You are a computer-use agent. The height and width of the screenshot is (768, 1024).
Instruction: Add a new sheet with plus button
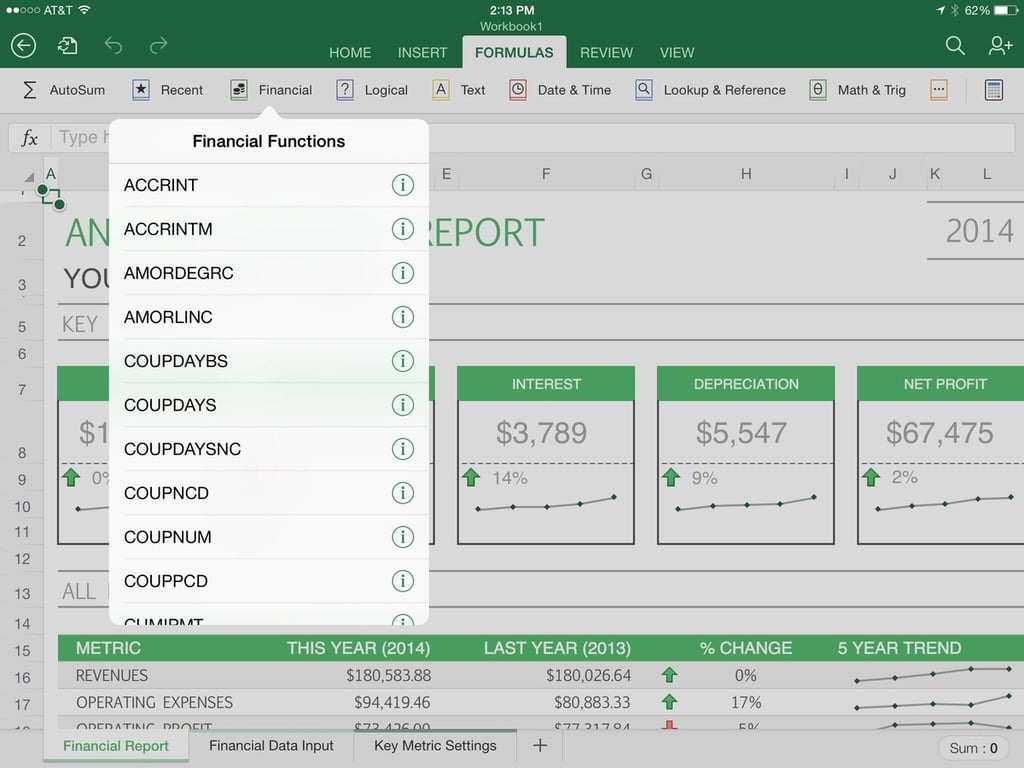coord(539,746)
